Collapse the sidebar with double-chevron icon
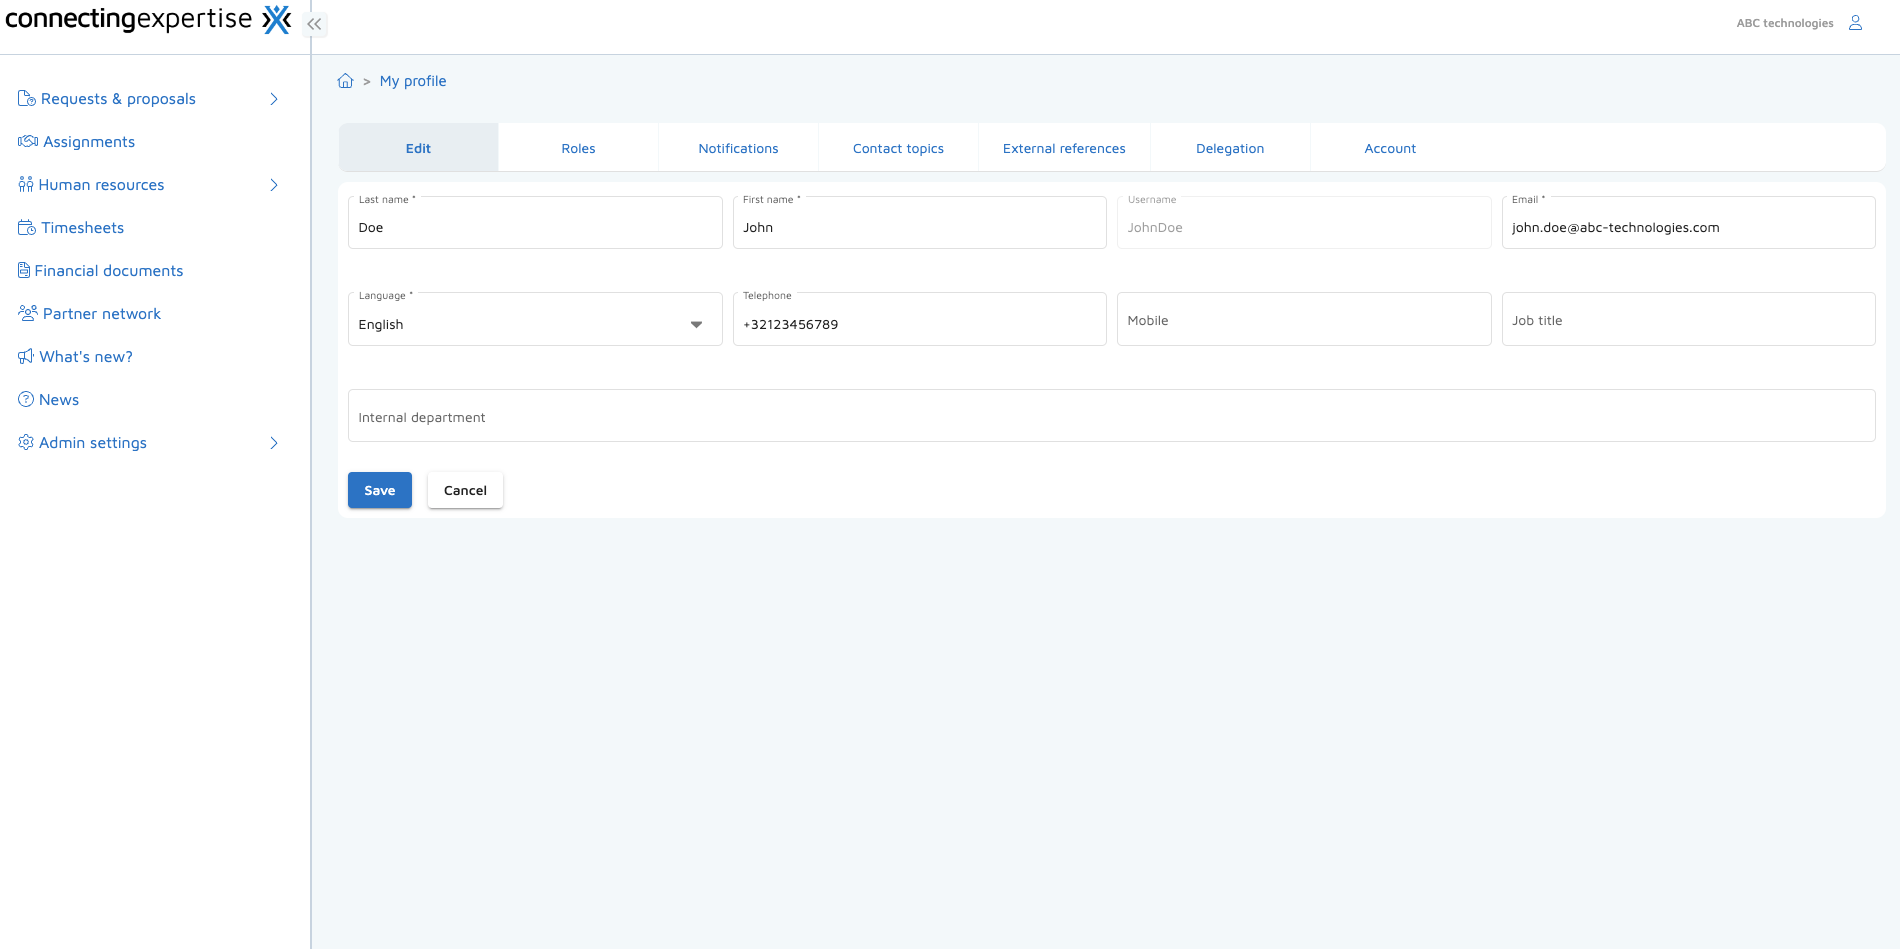1900x949 pixels. pyautogui.click(x=314, y=24)
